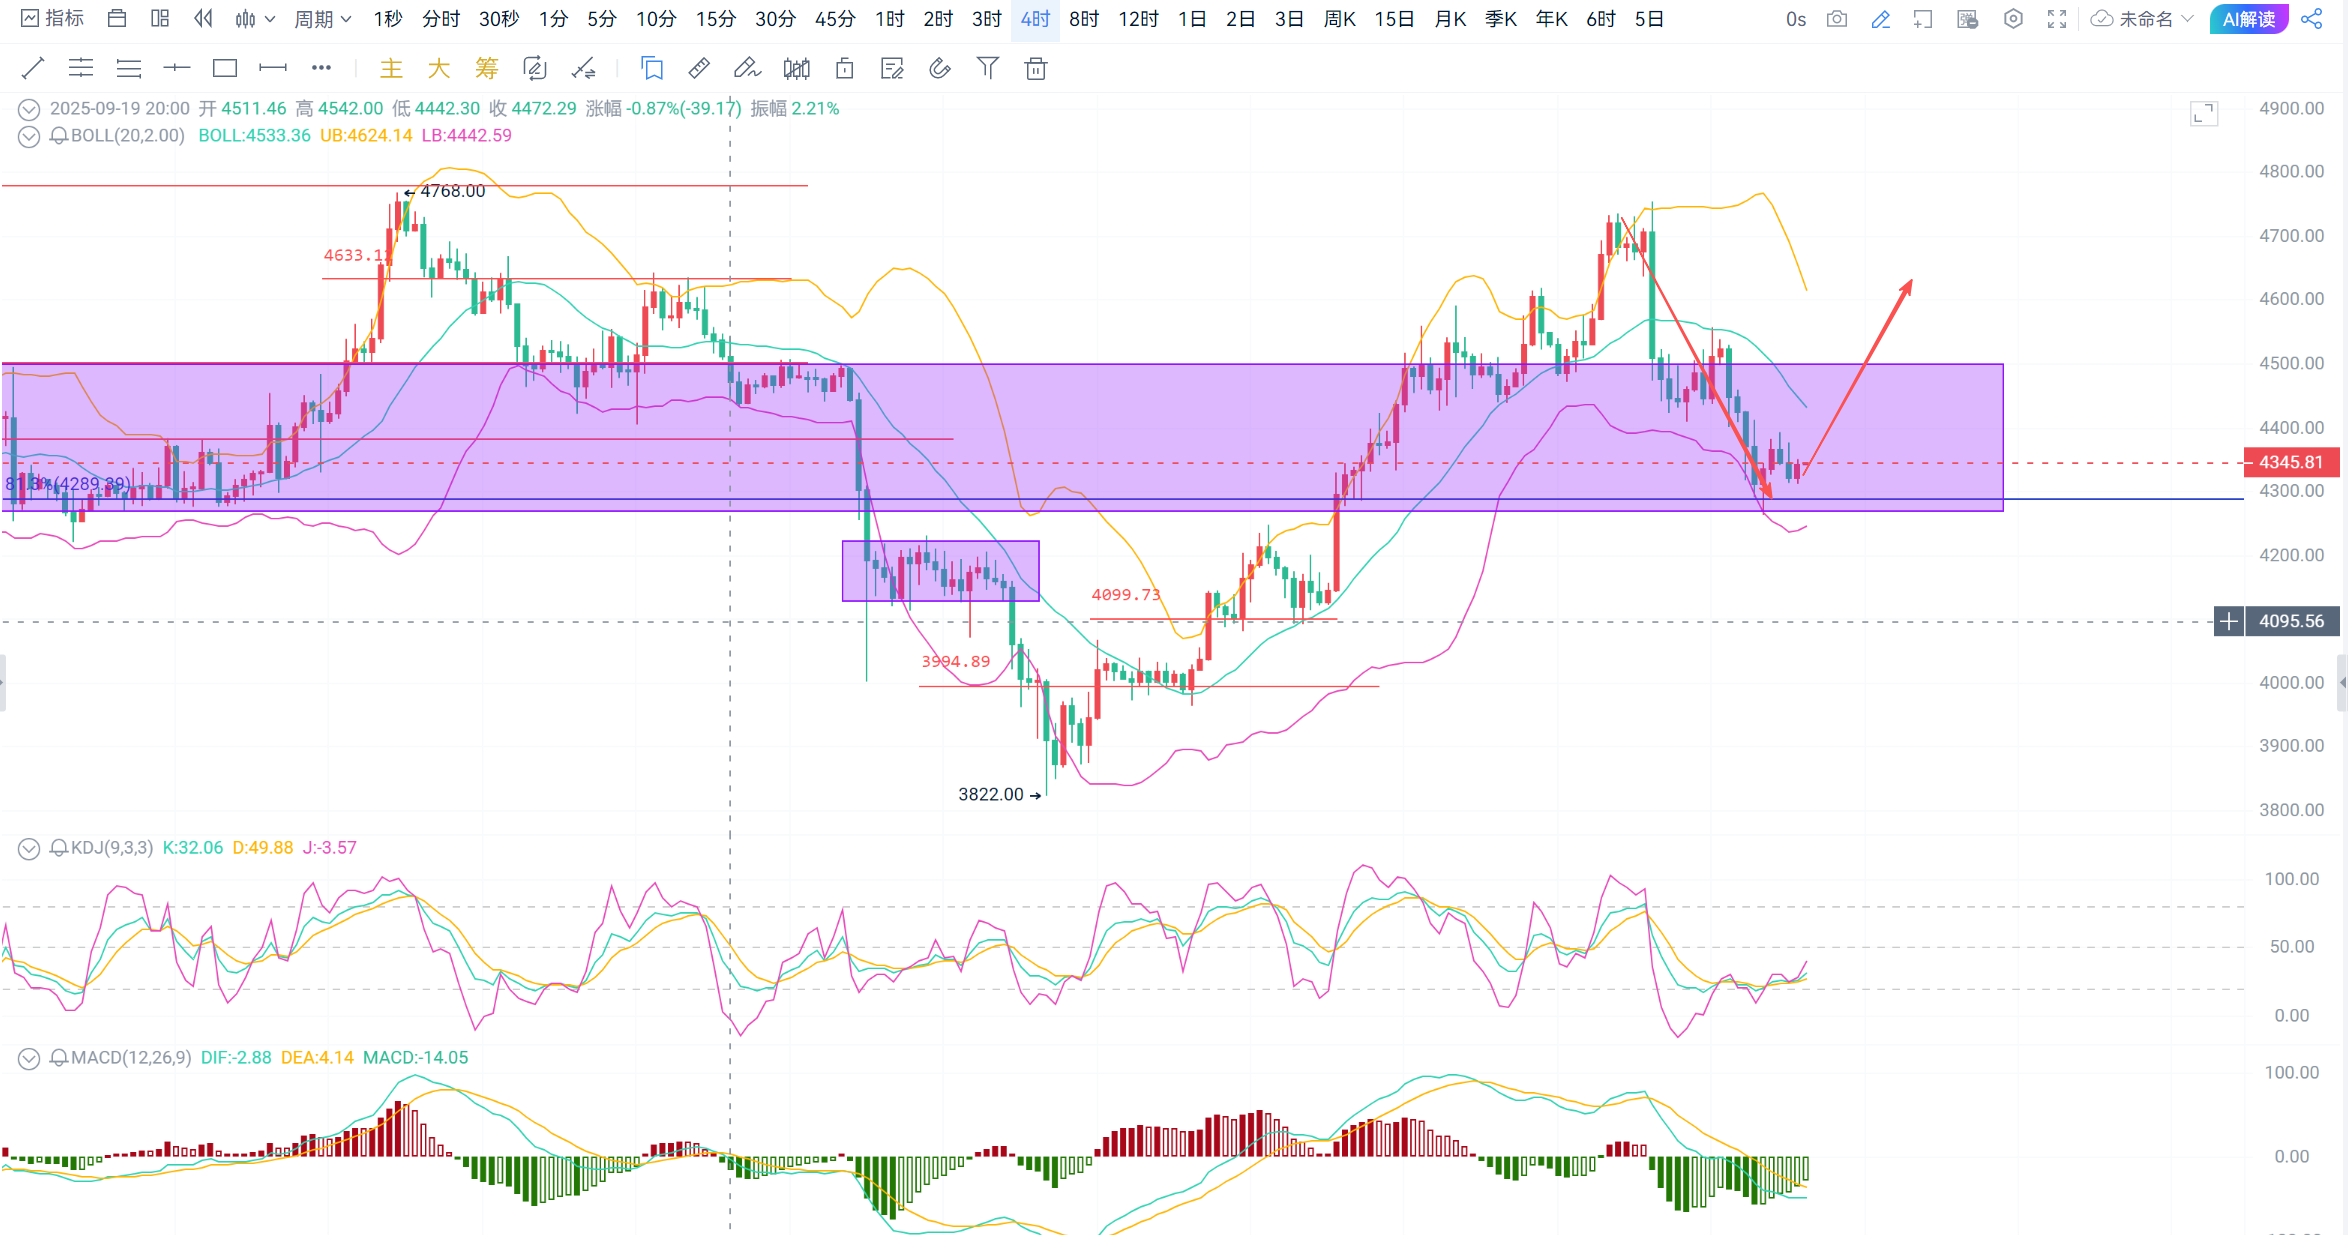
Task: Collapse the BOLL indicator row
Action: click(x=29, y=136)
